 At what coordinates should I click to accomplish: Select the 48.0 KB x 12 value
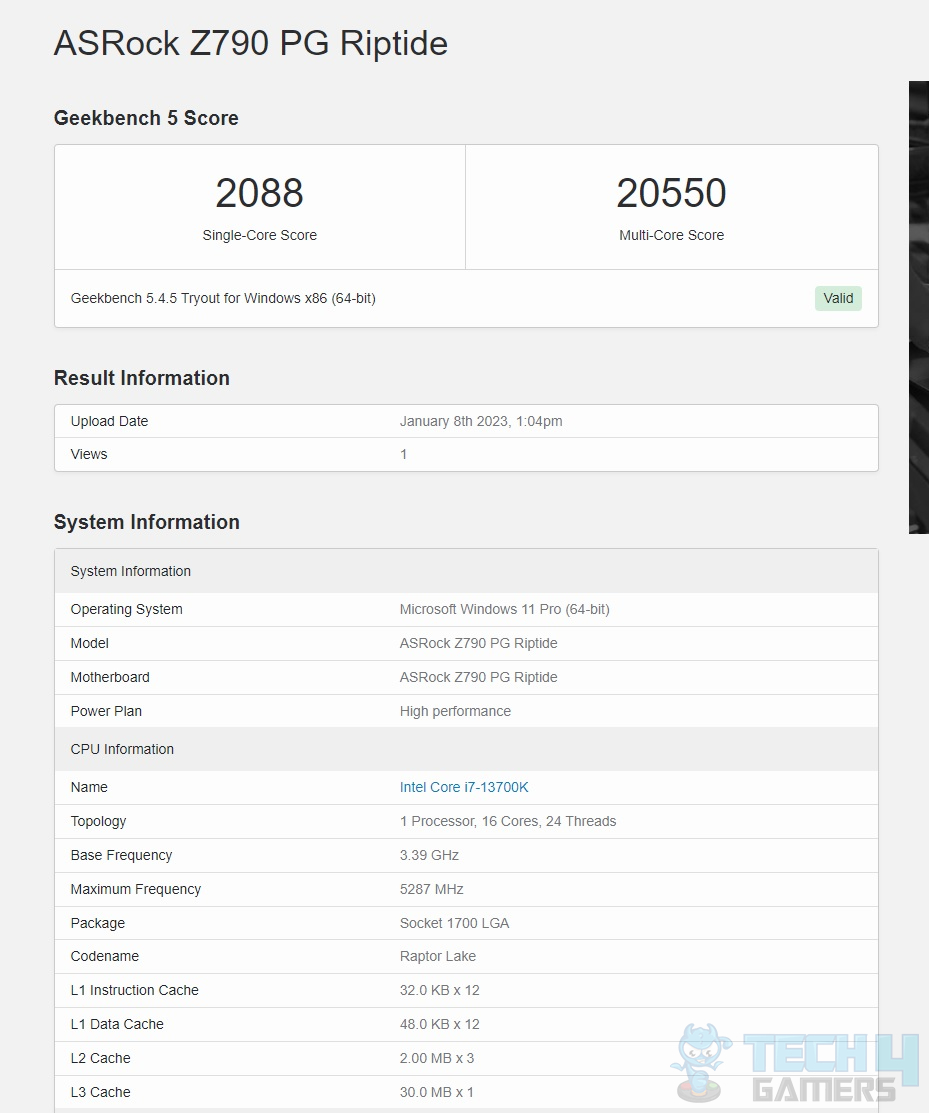[439, 1024]
